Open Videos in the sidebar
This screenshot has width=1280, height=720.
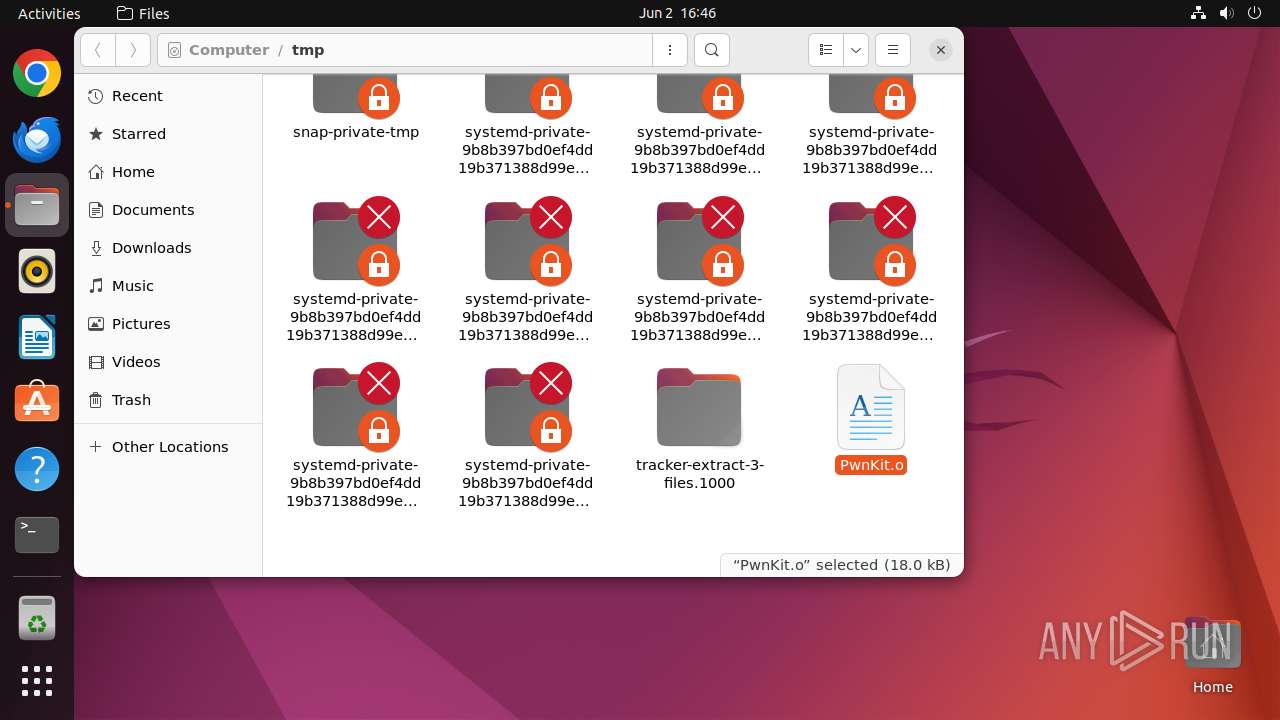(x=168, y=362)
